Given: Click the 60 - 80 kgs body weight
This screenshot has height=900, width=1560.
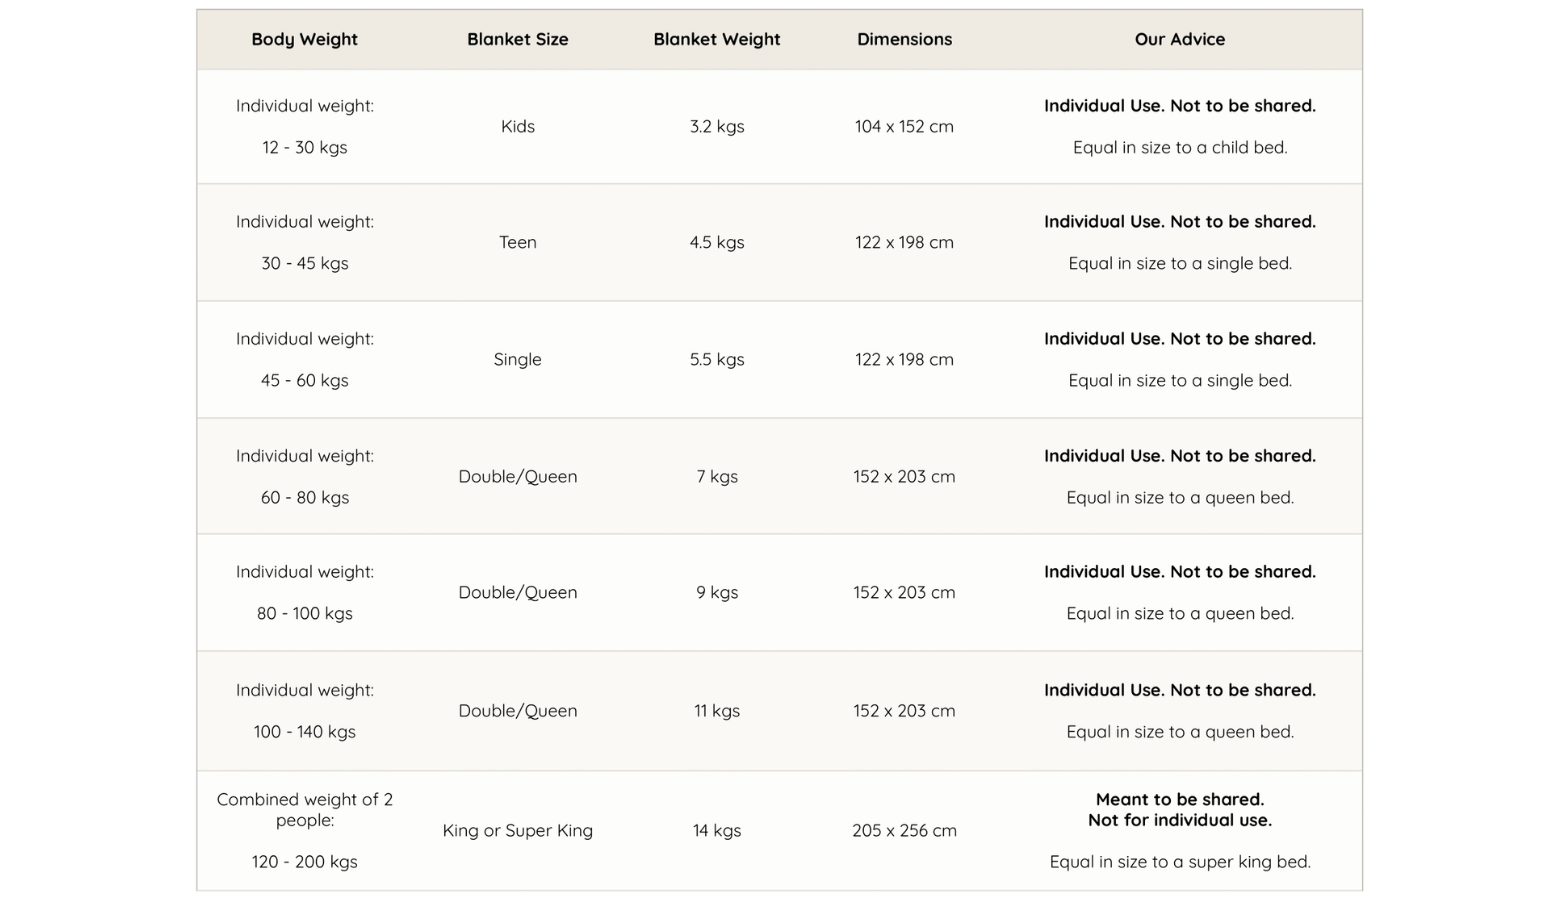Looking at the screenshot, I should 304,497.
